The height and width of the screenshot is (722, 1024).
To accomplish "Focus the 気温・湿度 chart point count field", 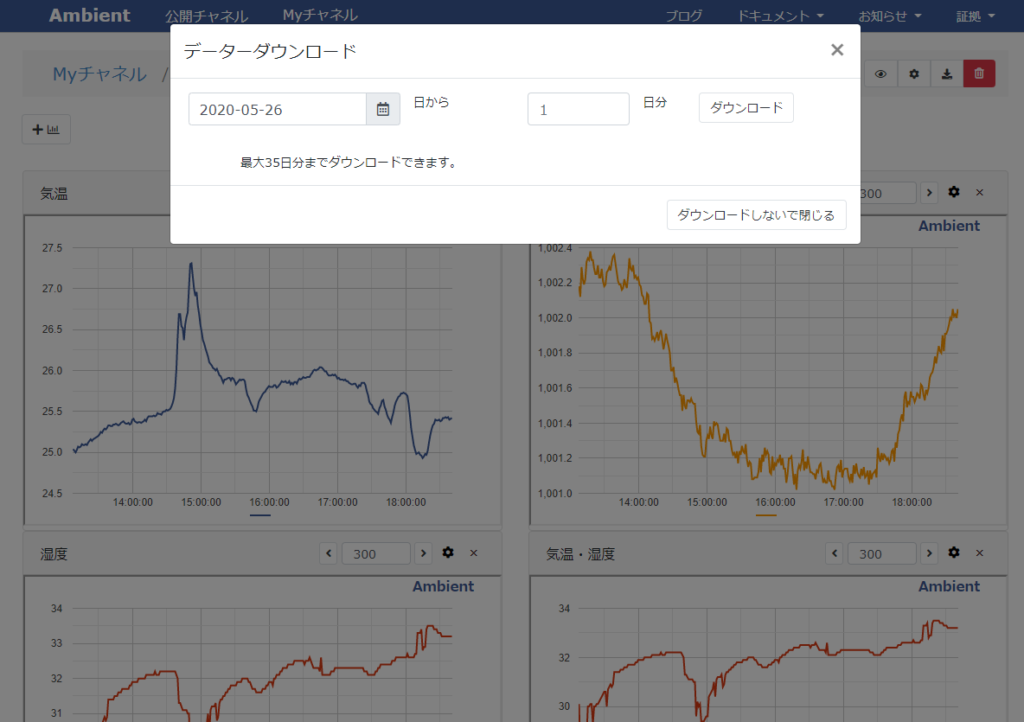I will pyautogui.click(x=882, y=554).
